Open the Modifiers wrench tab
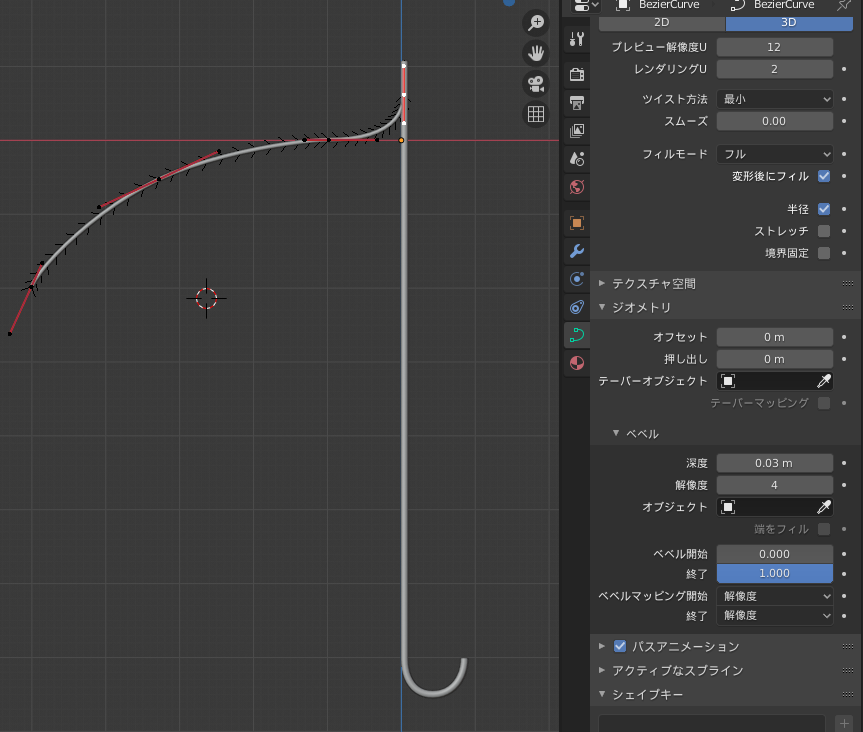Viewport: 863px width, 732px height. [x=577, y=251]
